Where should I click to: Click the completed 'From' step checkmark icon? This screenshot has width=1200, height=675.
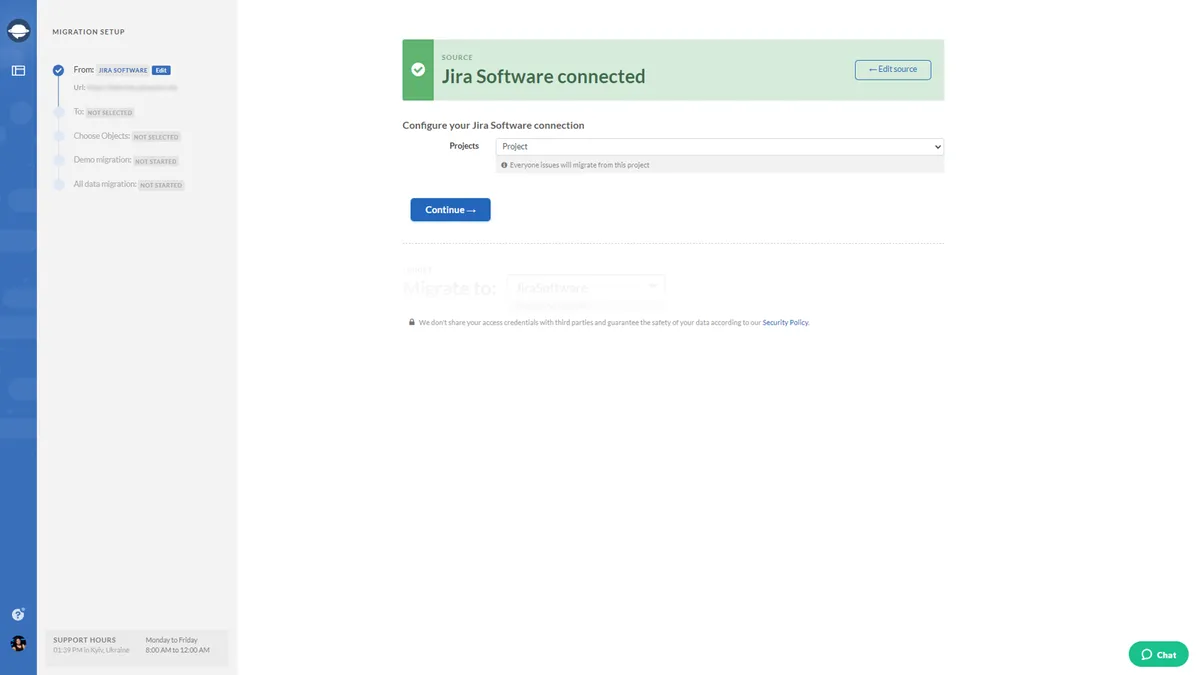tap(58, 70)
